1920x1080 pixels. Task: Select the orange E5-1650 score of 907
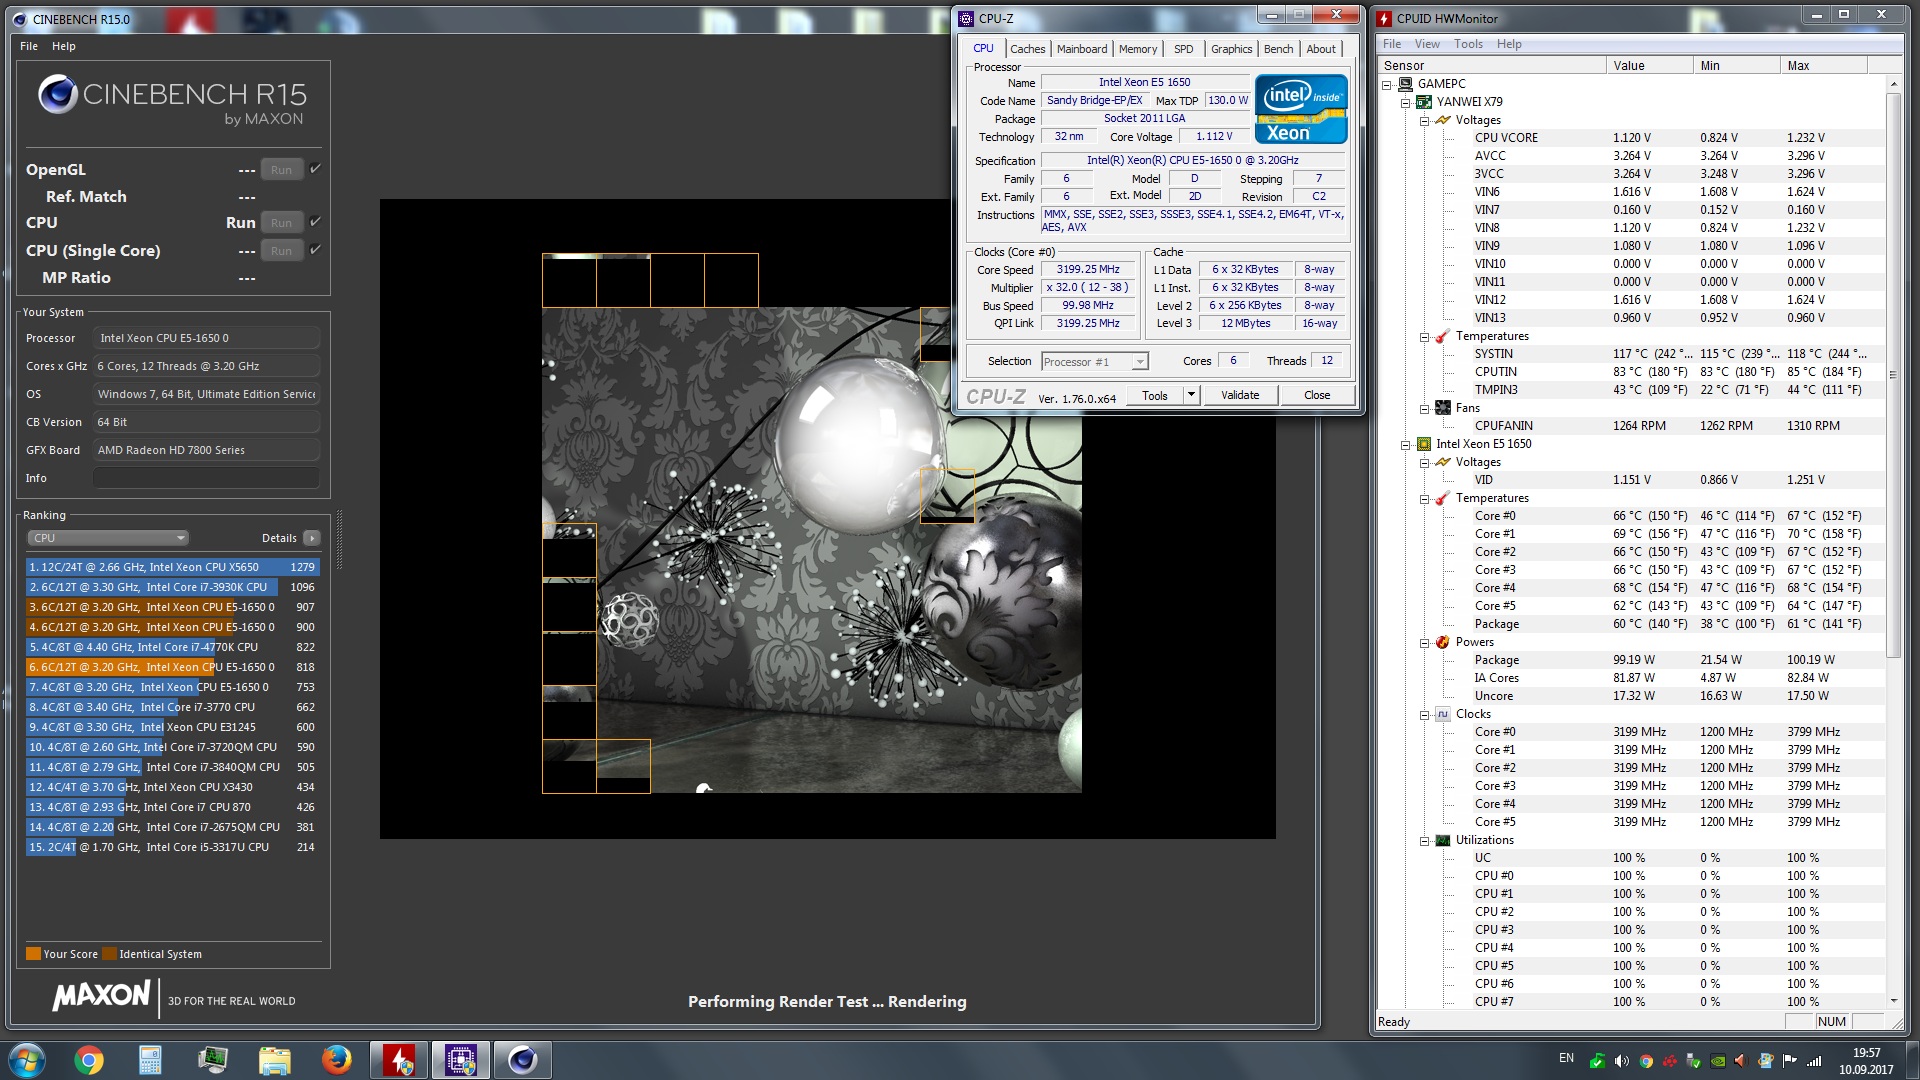tap(172, 607)
